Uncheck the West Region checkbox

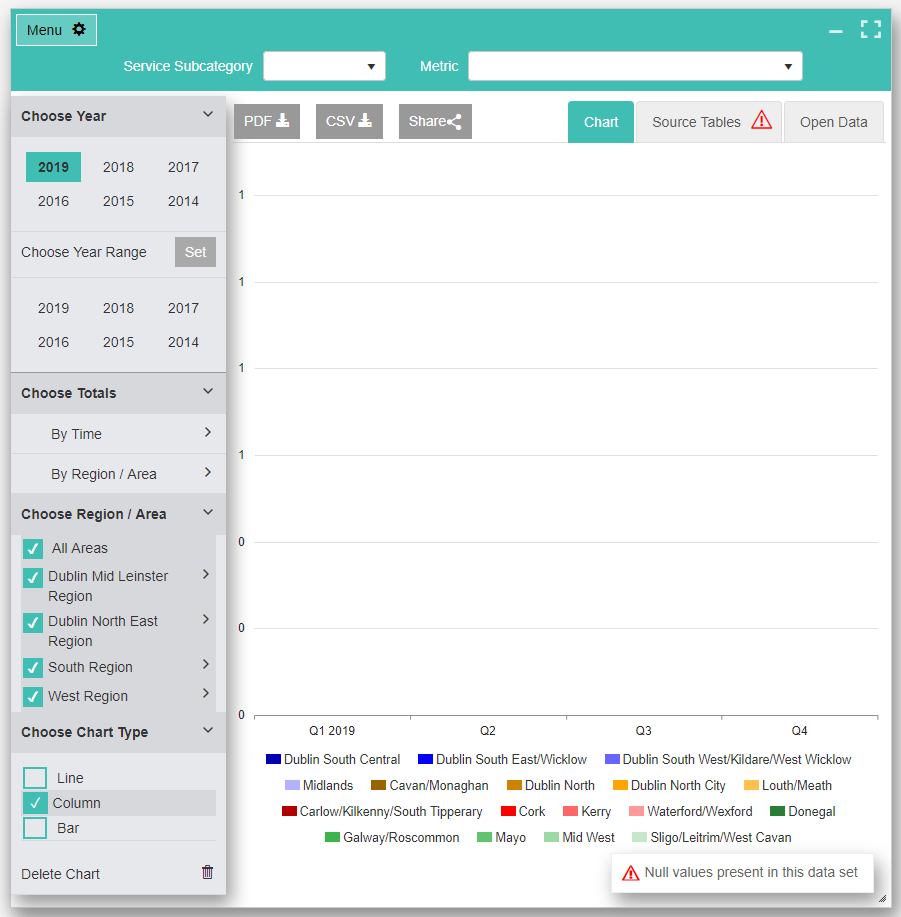[33, 697]
